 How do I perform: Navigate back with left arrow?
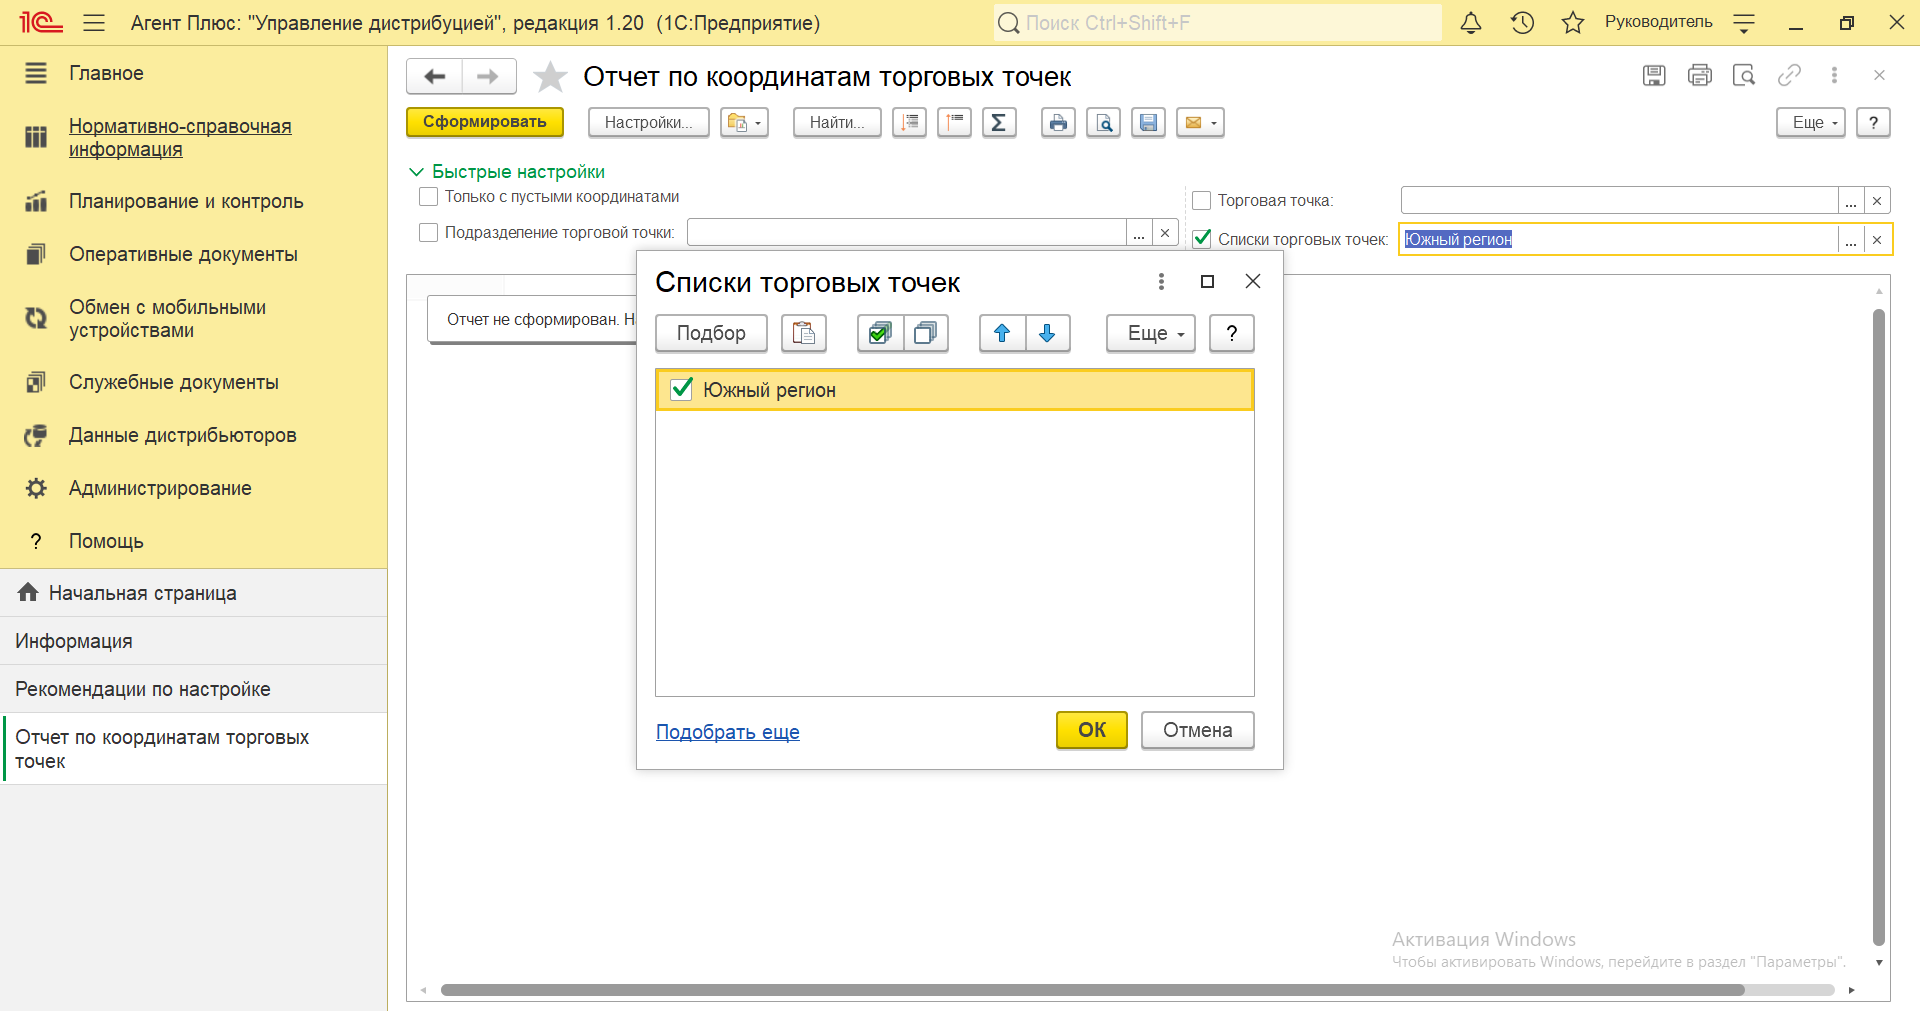(x=435, y=76)
